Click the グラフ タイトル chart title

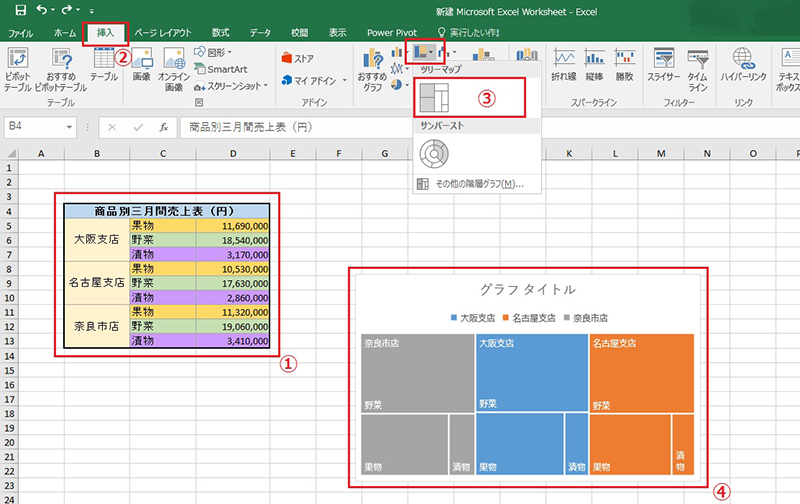528,290
